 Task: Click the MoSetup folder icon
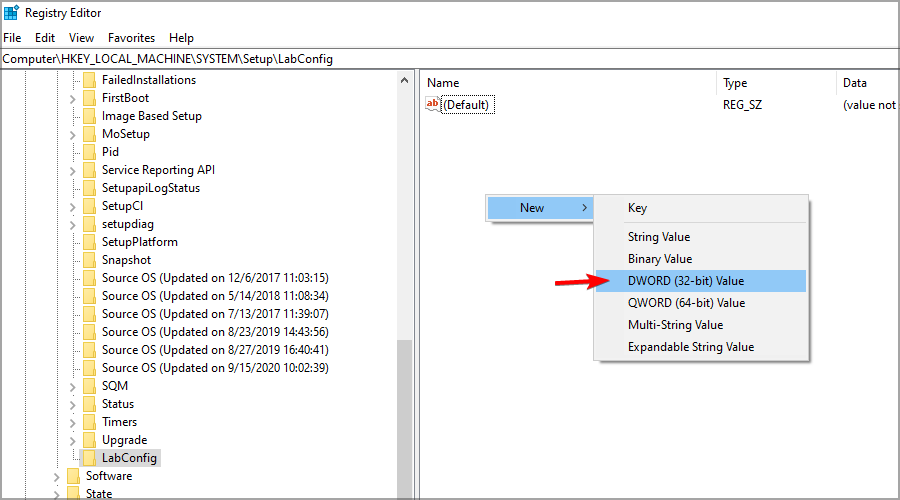pos(89,134)
